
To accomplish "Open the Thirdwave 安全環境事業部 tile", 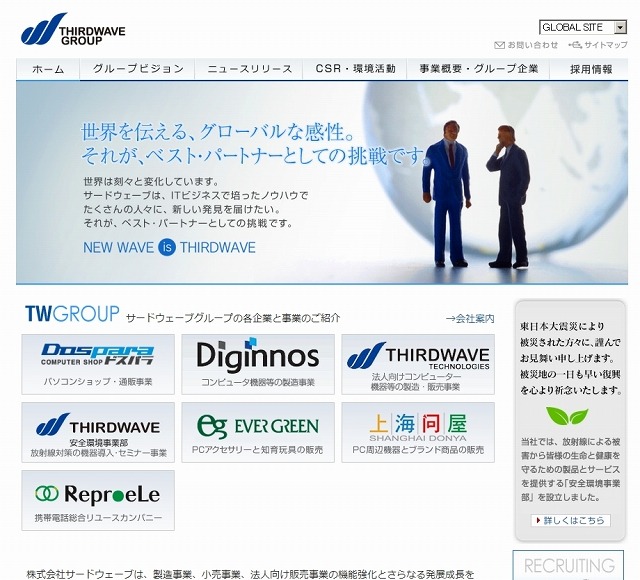I will [x=97, y=431].
